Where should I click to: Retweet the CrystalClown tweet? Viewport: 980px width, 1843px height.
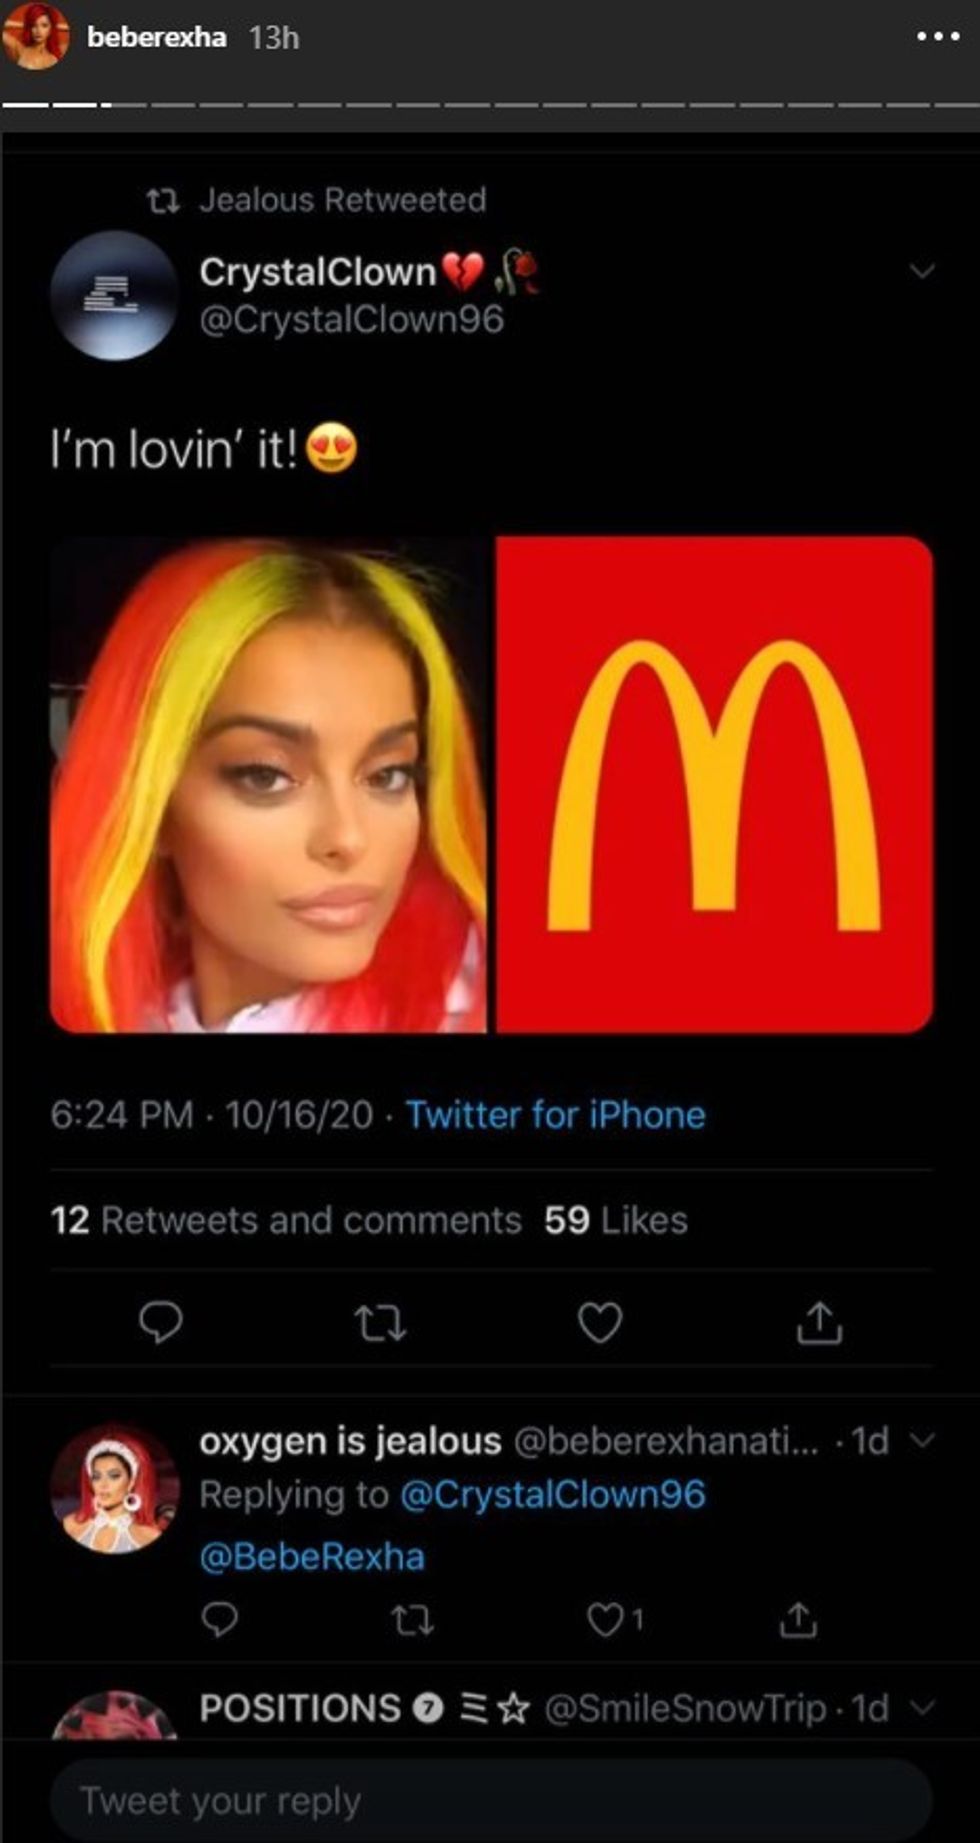click(x=381, y=1323)
